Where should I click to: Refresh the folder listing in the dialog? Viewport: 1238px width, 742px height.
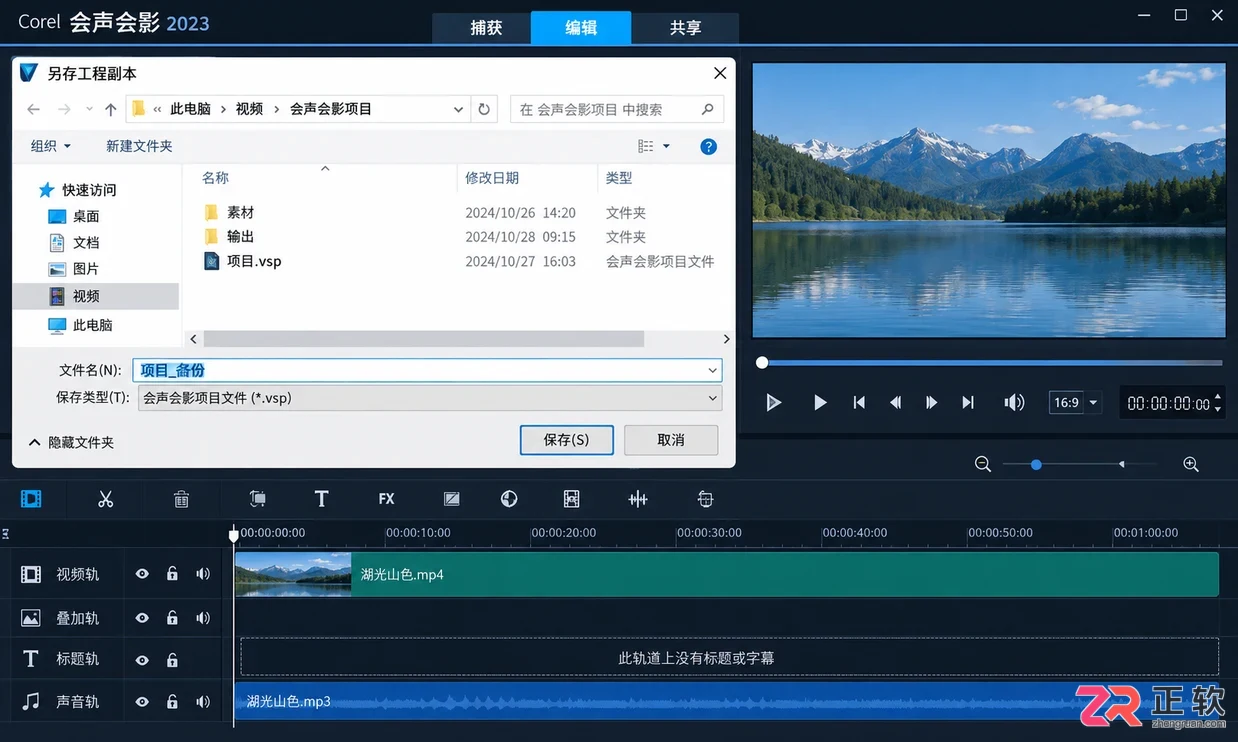[x=484, y=109]
